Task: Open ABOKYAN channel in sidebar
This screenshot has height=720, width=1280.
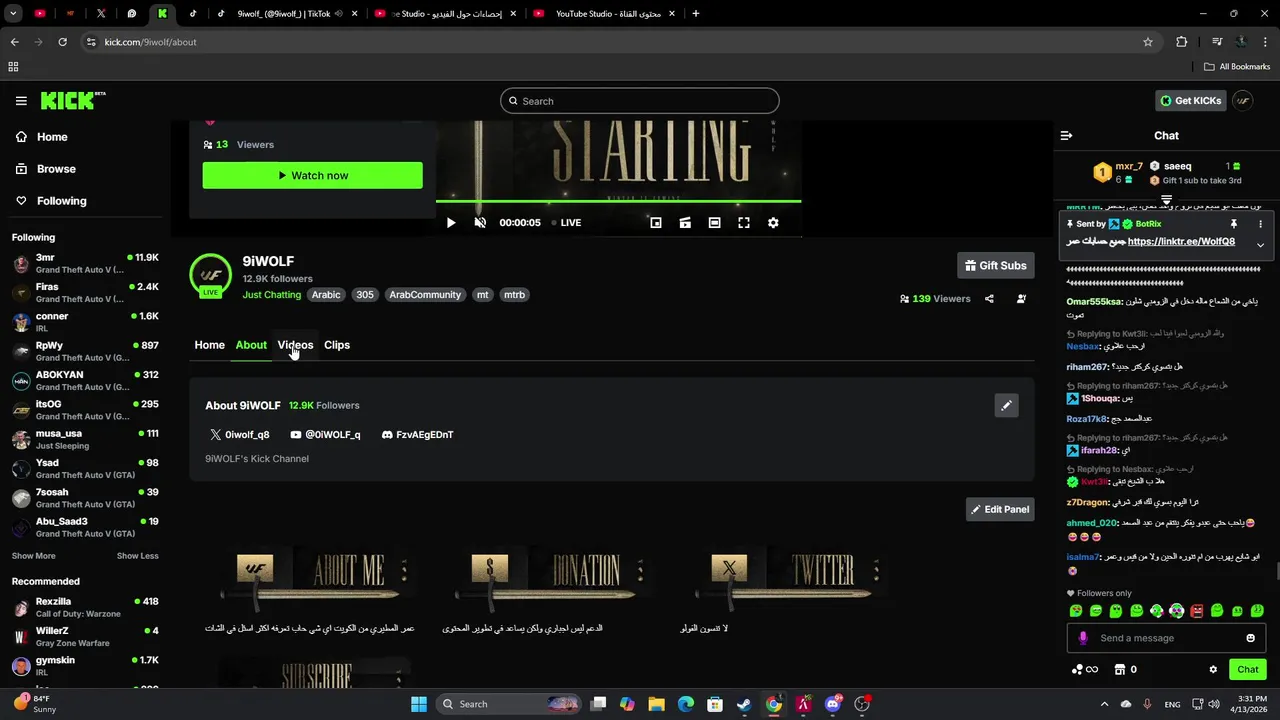Action: [x=85, y=381]
